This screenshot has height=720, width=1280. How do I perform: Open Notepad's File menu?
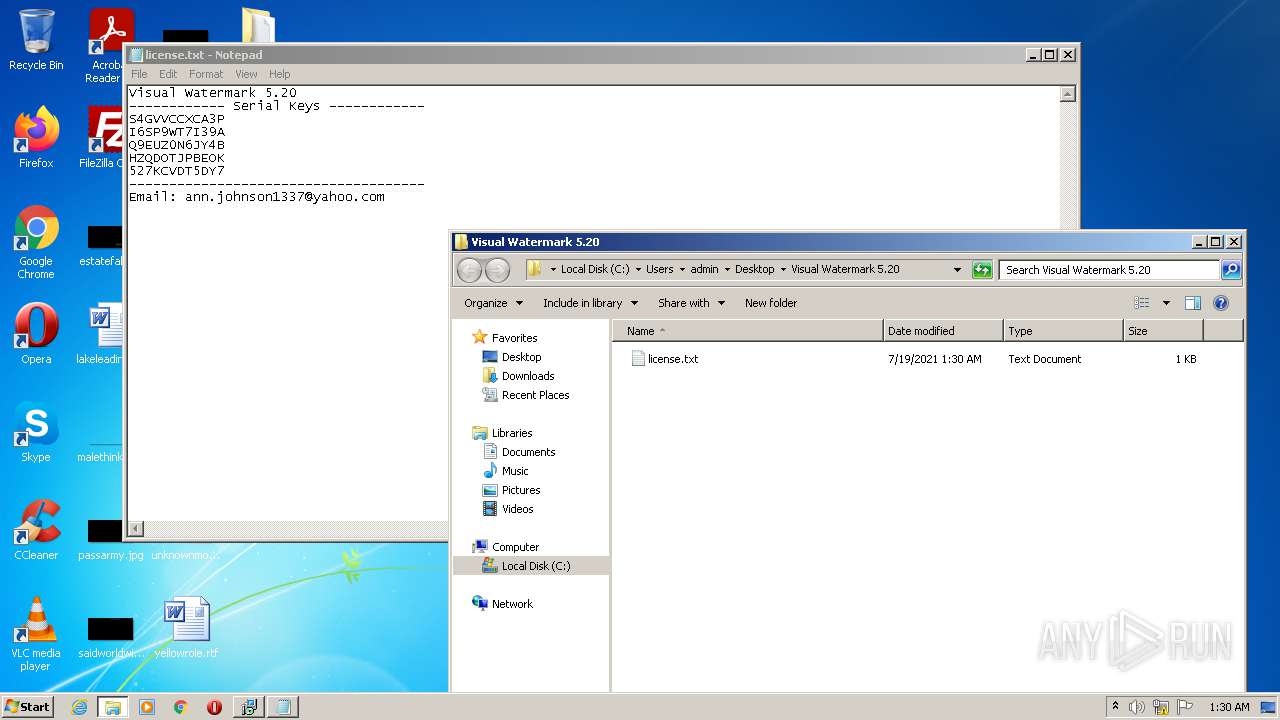point(139,74)
